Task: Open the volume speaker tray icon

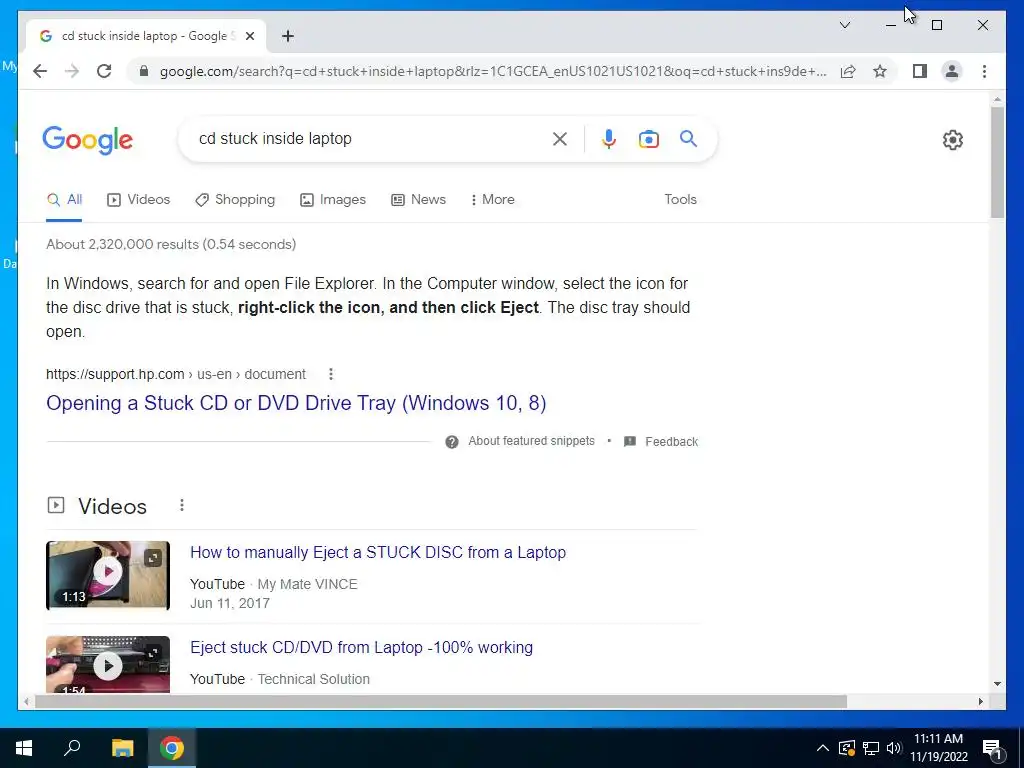Action: 893,748
